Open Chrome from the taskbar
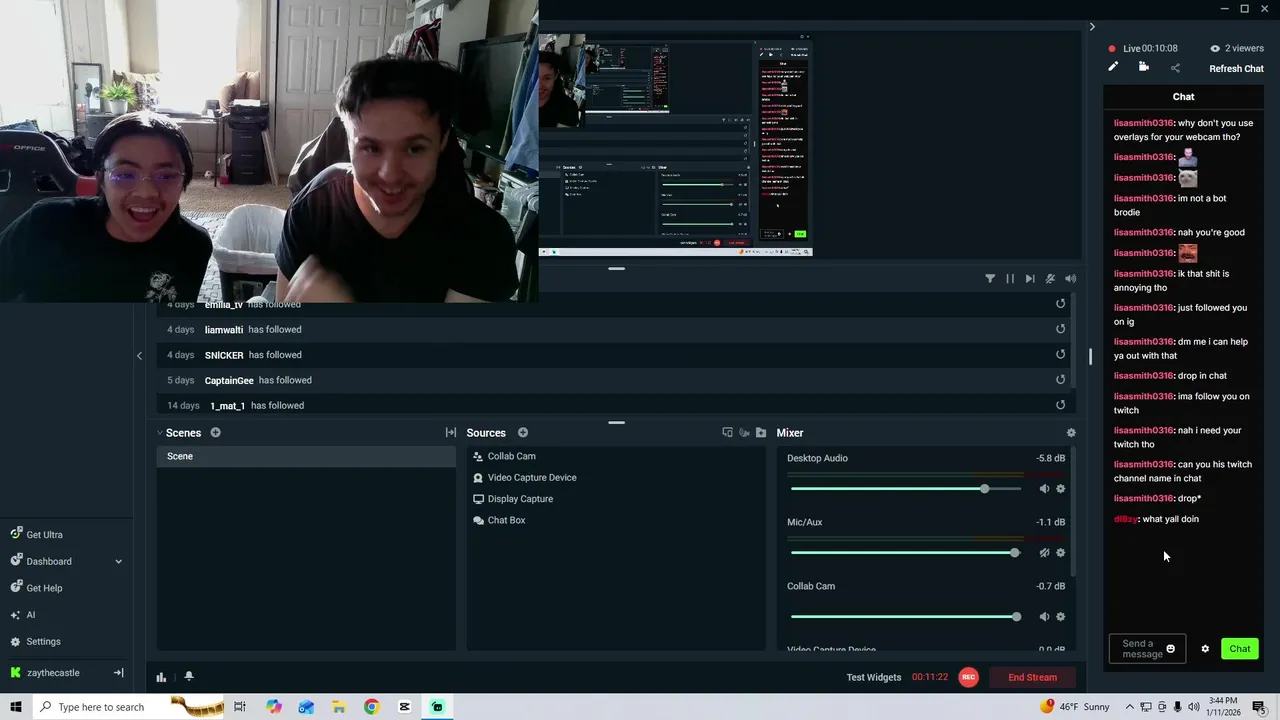The image size is (1280, 720). [371, 707]
